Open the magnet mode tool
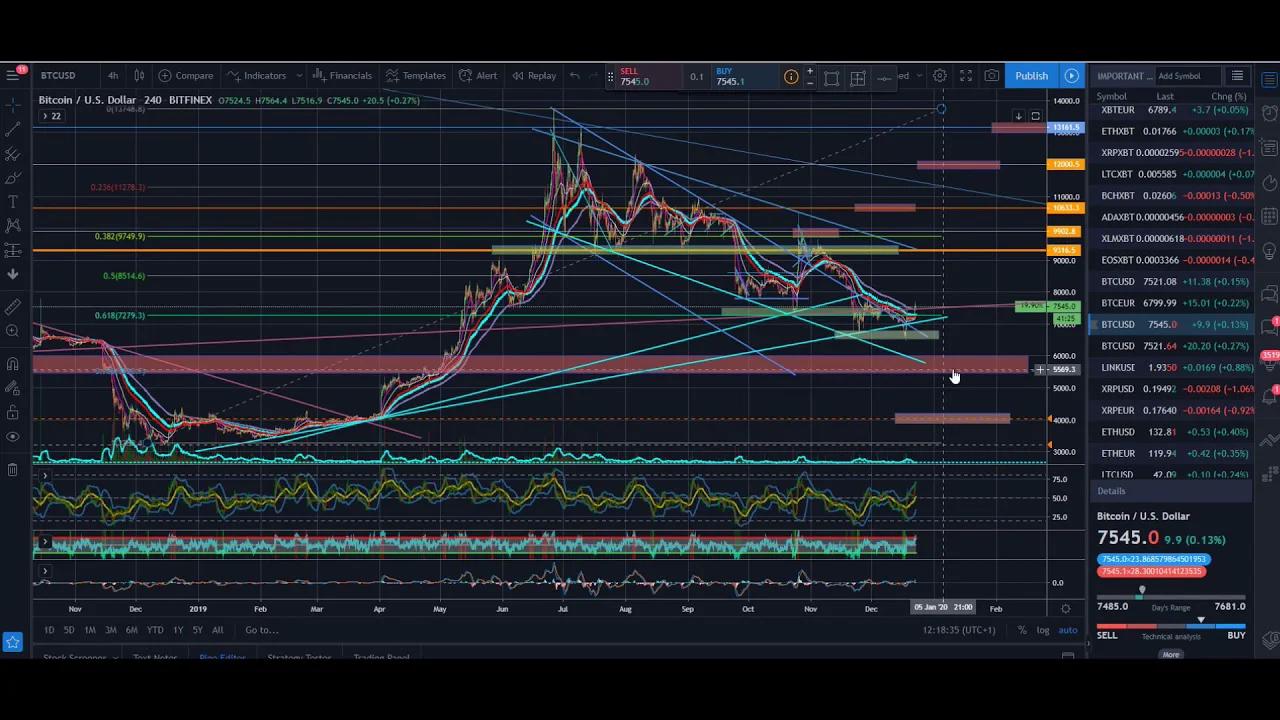The height and width of the screenshot is (720, 1280). tap(13, 364)
